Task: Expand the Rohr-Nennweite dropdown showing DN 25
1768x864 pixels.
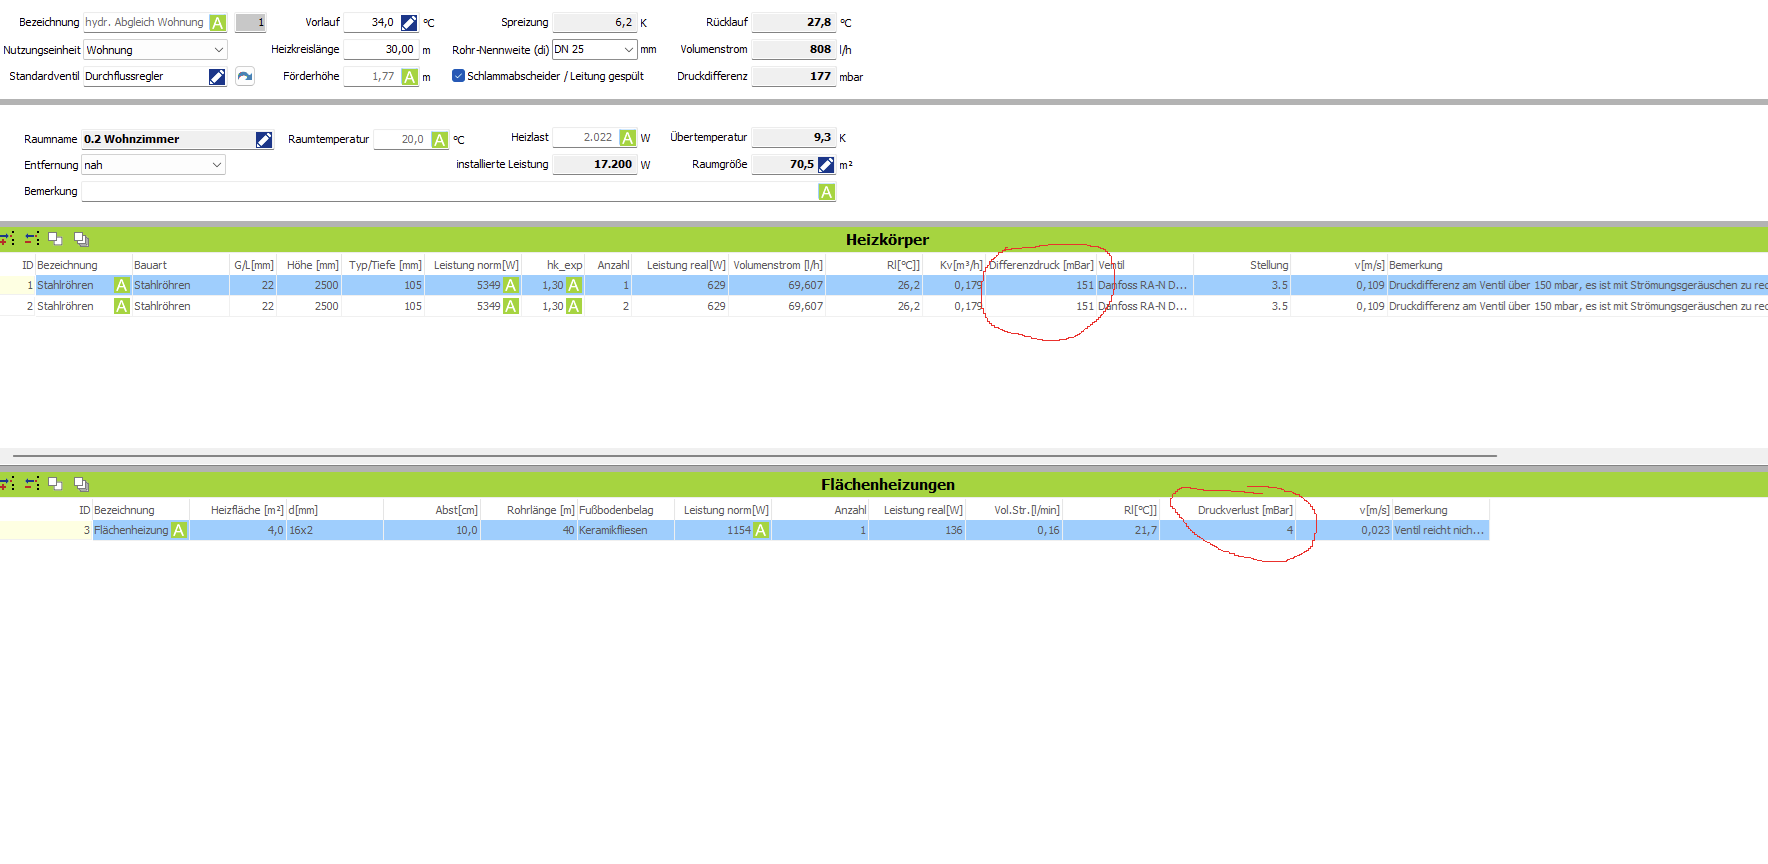Action: [594, 49]
